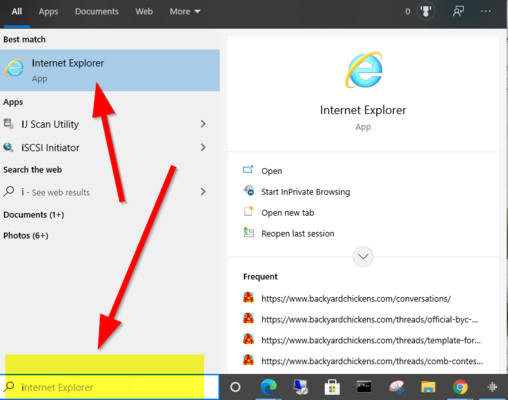Click the Internet Explorer title in preview pane
The height and width of the screenshot is (400, 508).
(363, 110)
